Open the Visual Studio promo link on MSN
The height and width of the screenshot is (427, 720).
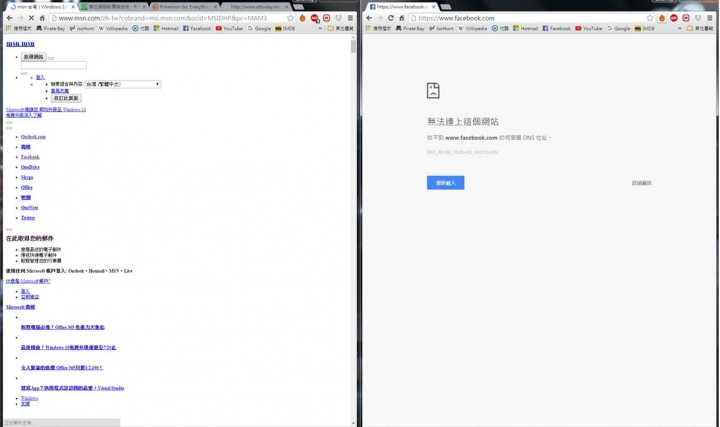point(72,388)
